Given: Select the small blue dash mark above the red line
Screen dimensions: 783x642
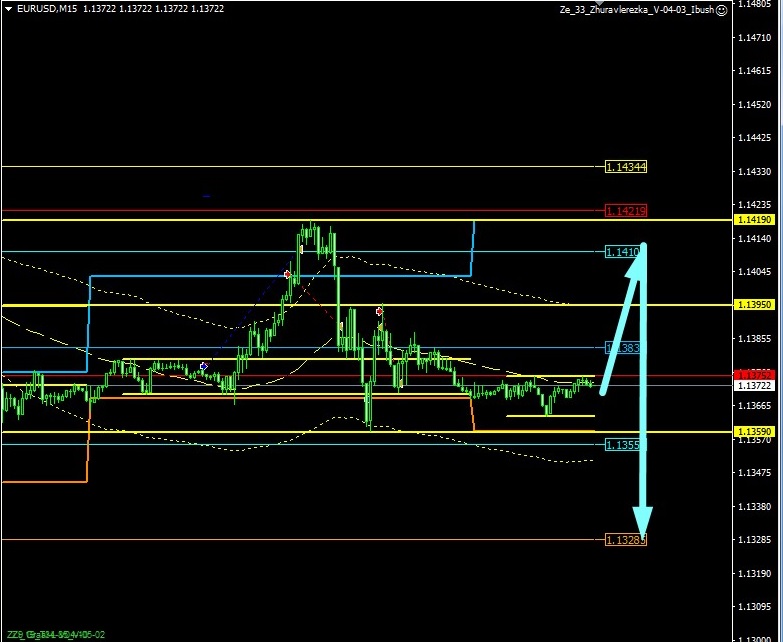Looking at the screenshot, I should coord(206,196).
